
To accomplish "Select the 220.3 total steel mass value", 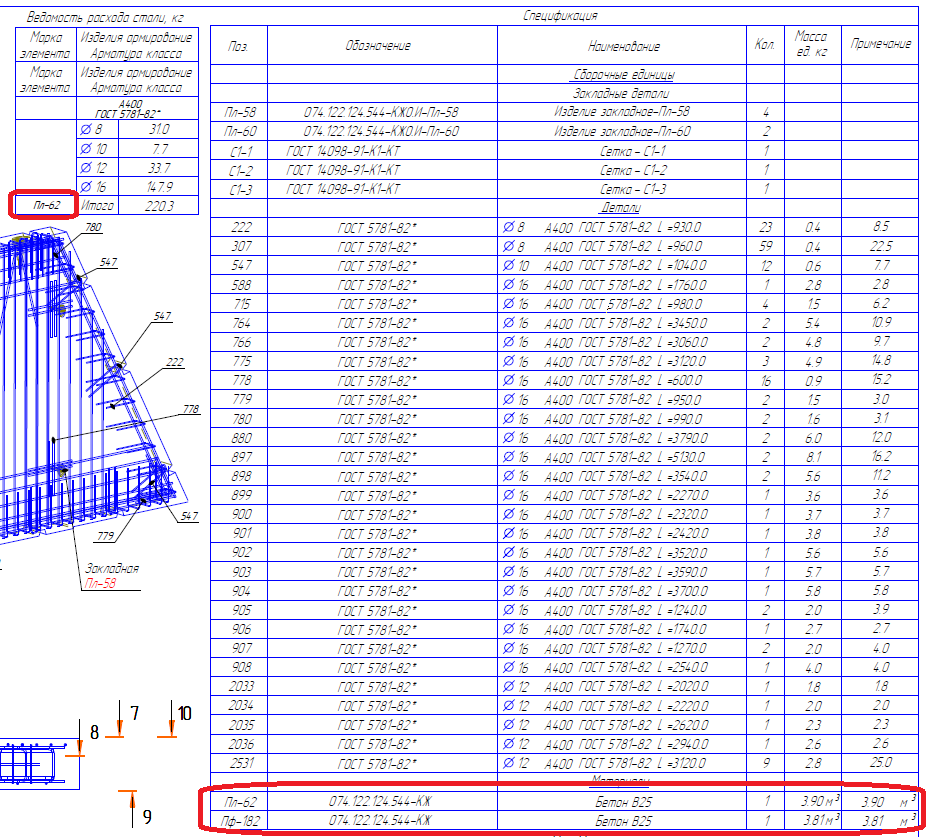I will tap(159, 205).
